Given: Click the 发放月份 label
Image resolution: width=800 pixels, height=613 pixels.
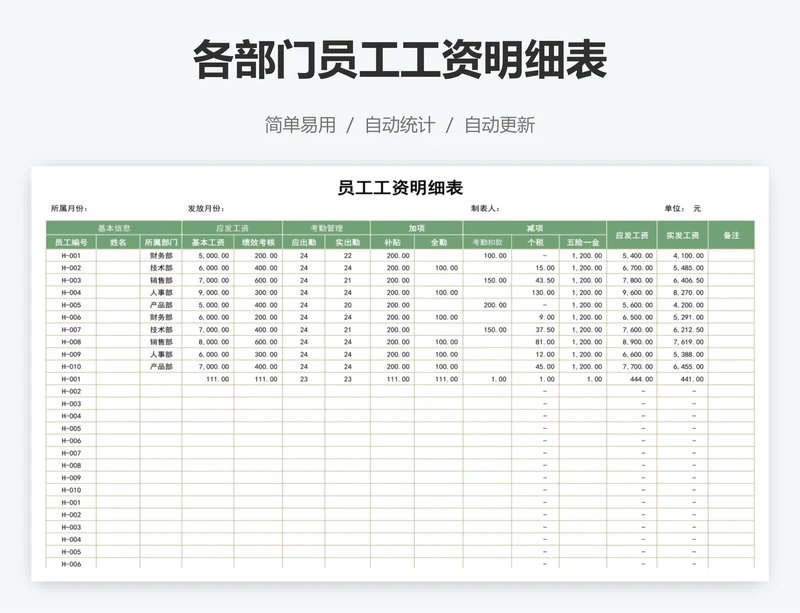Looking at the screenshot, I should coord(206,208).
